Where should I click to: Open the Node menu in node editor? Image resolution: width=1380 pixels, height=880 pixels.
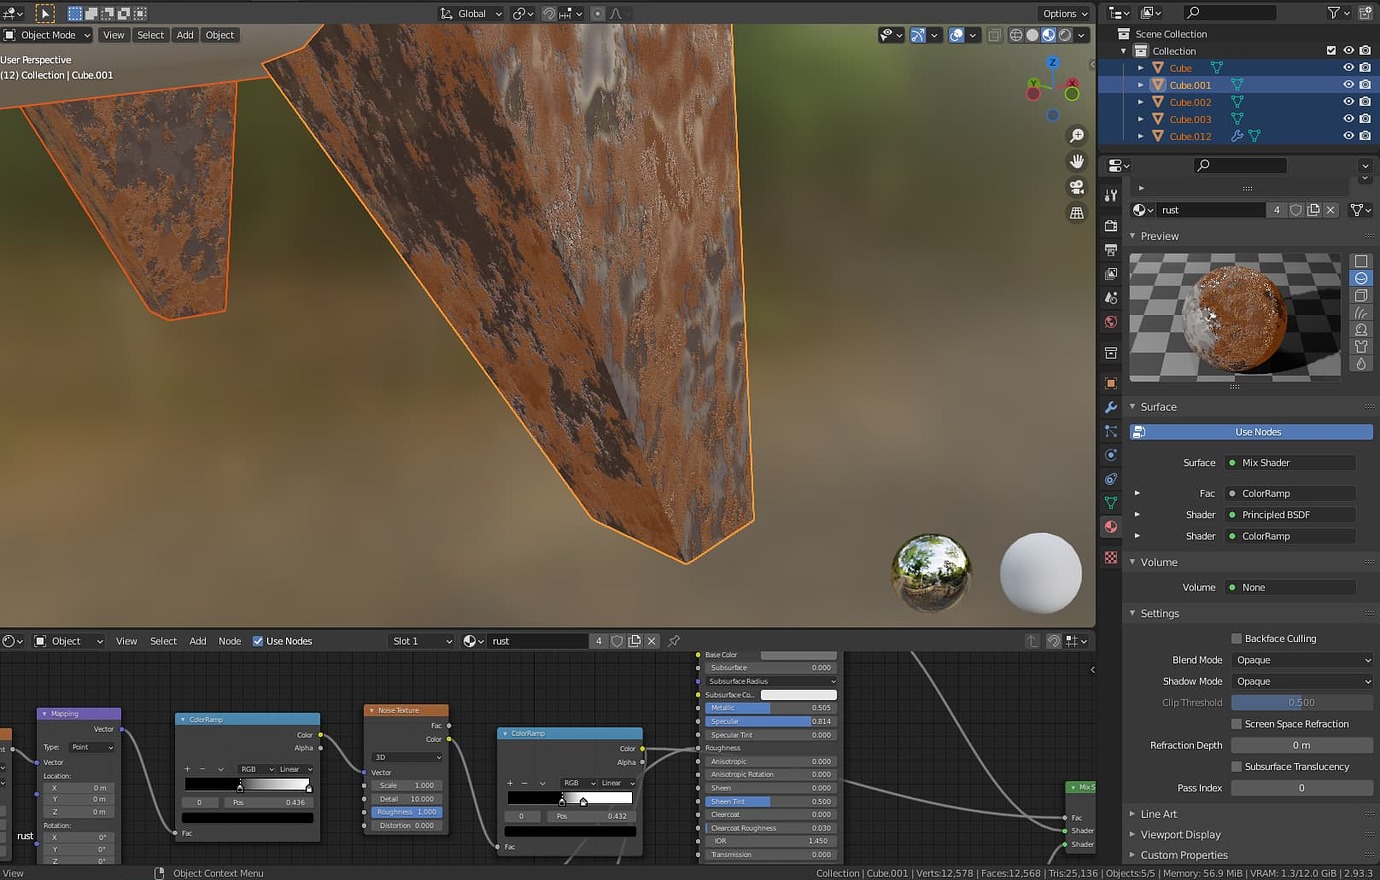[x=230, y=641]
